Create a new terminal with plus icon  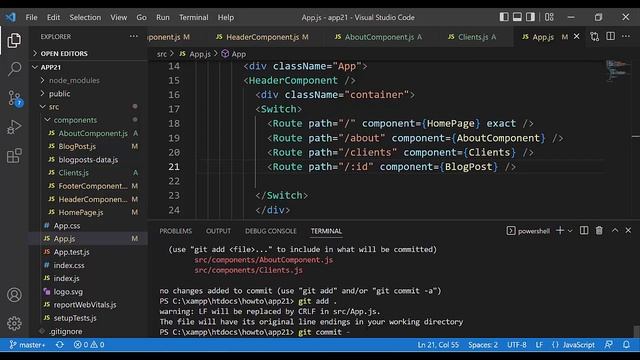pyautogui.click(x=560, y=231)
